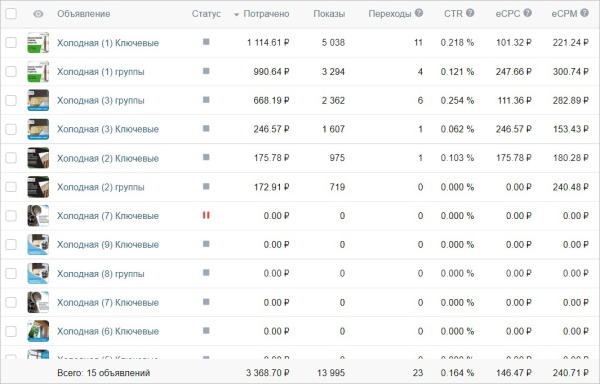This screenshot has height=384, width=600.
Task: Click thumbnail of Холодная (9) Ключевые
Action: tap(38, 244)
